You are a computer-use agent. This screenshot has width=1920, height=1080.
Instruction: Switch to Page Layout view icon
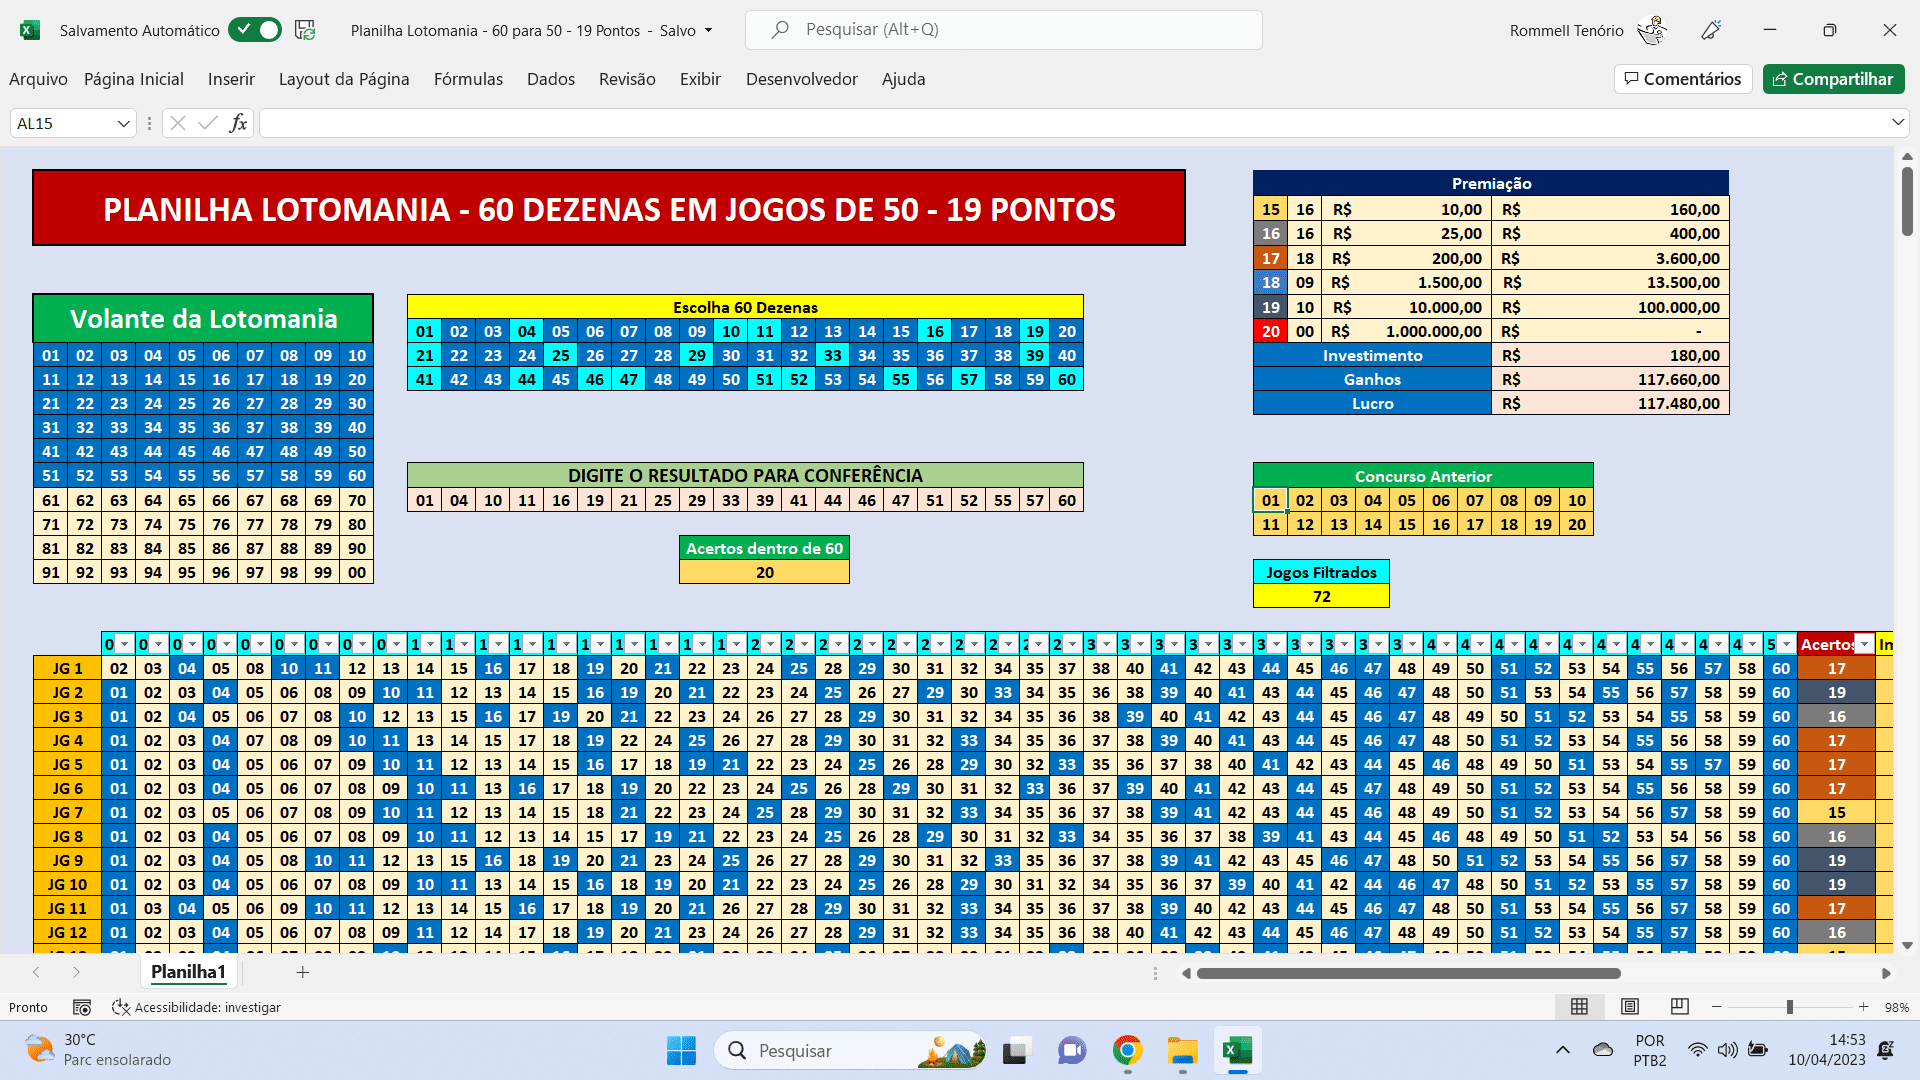click(1630, 1007)
